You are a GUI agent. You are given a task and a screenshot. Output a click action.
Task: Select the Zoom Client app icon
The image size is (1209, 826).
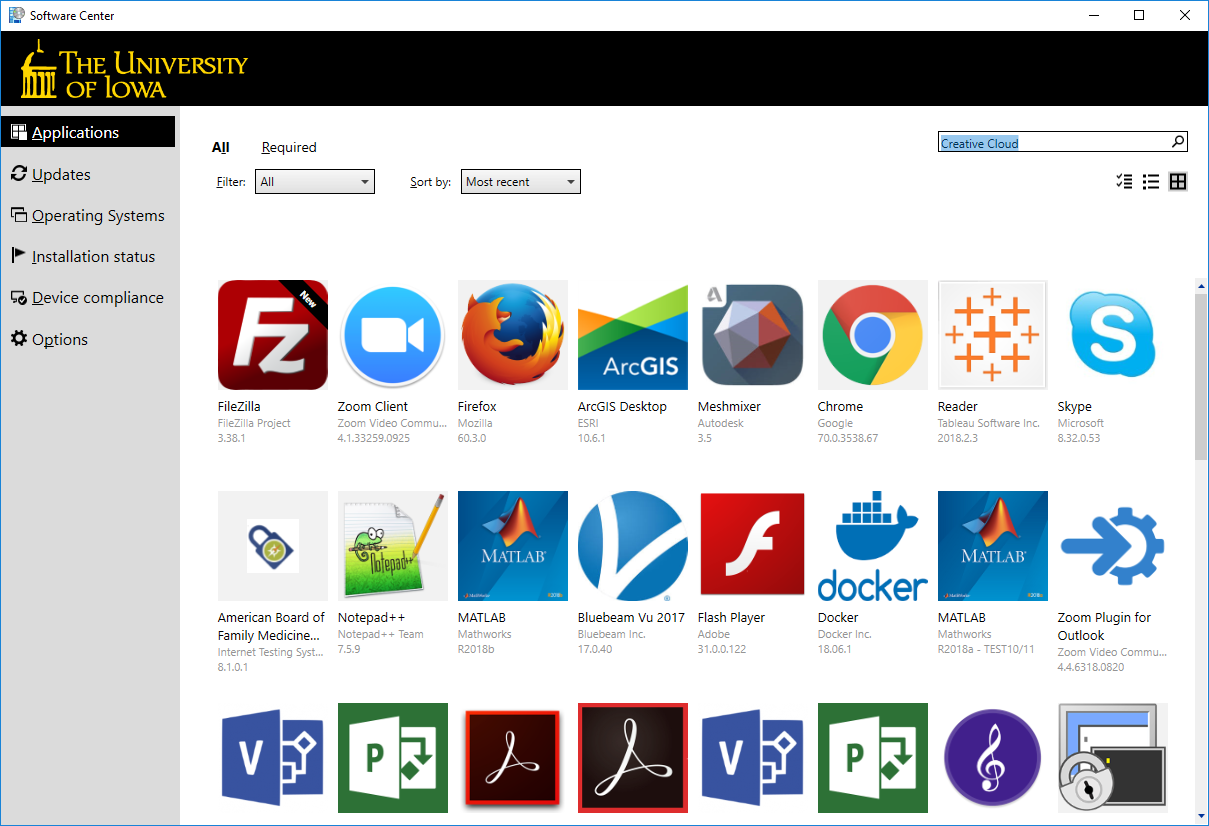392,335
